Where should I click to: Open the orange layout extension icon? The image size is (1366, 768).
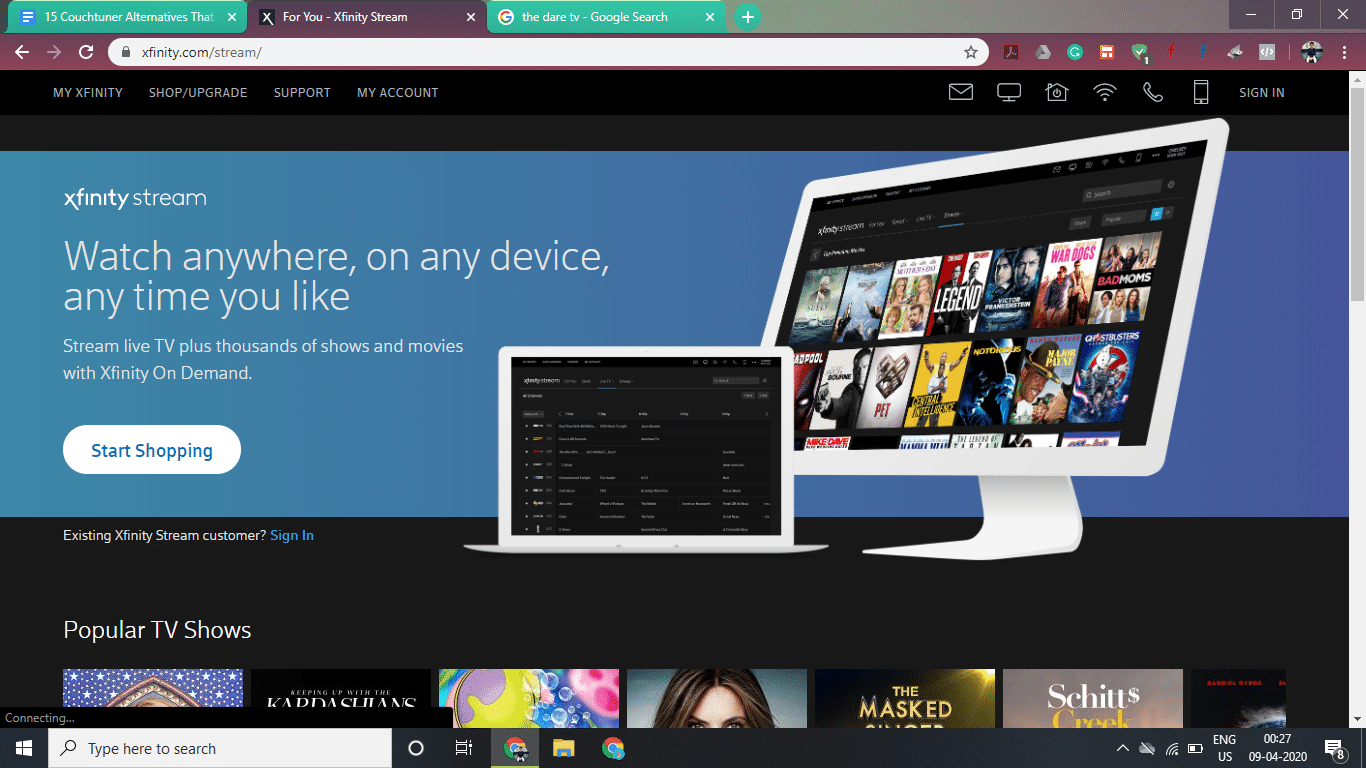(x=1106, y=52)
